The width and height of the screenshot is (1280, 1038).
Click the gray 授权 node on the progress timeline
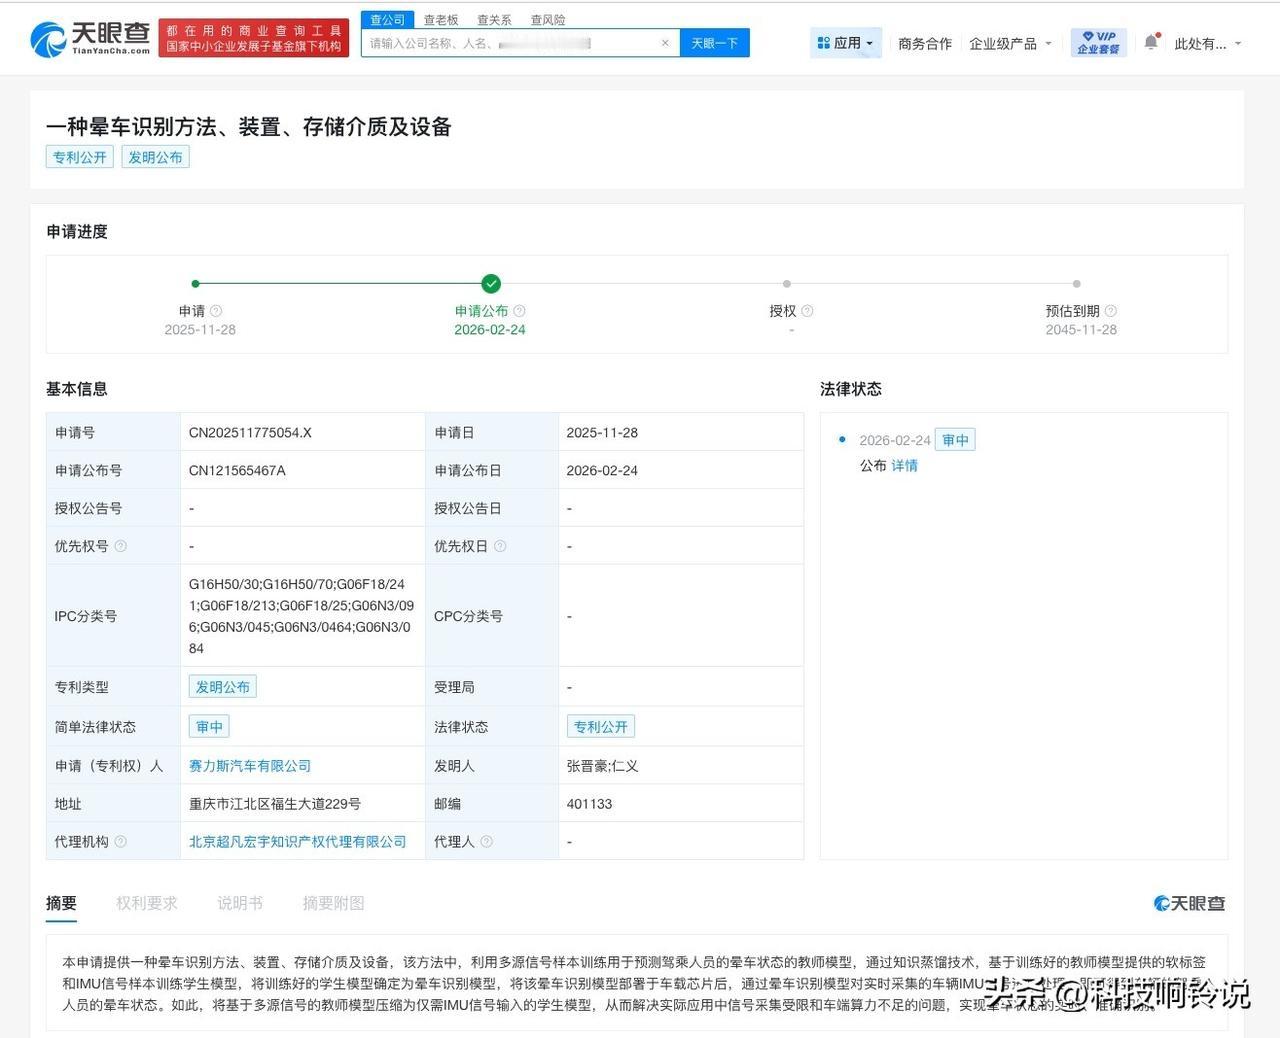pyautogui.click(x=786, y=283)
